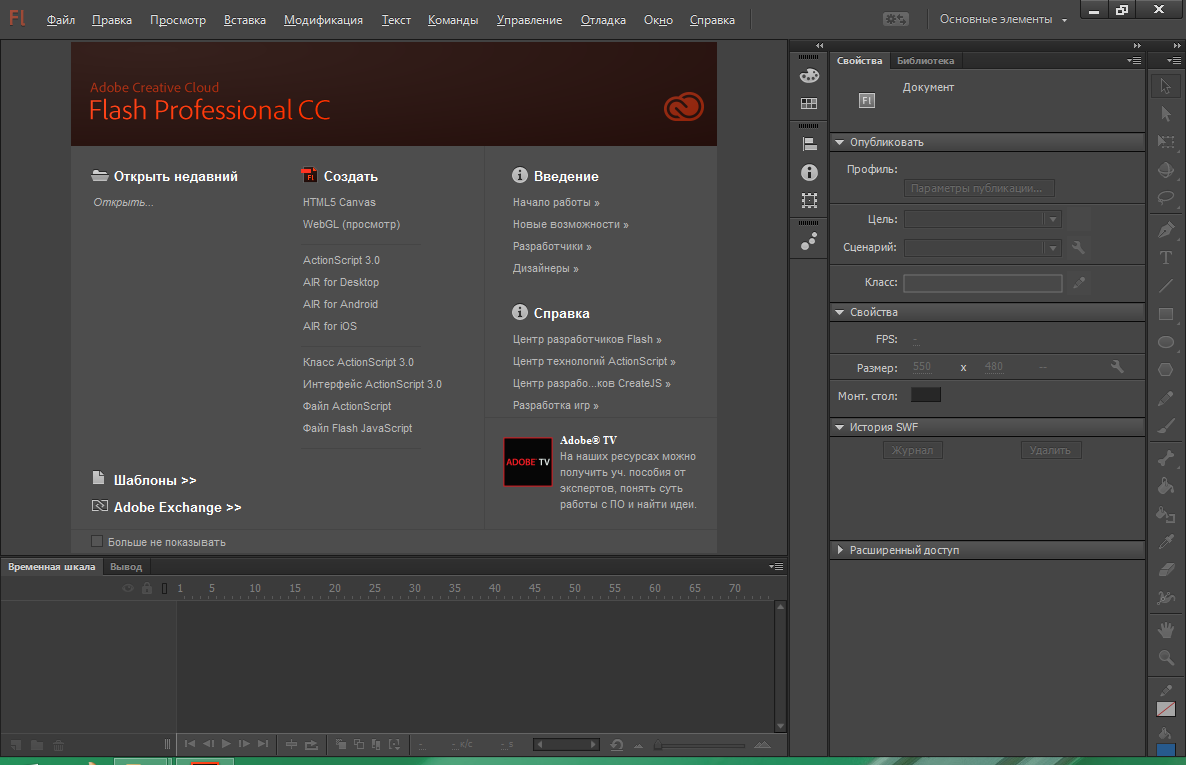Screen dimensions: 1186x765
Task: Choose the Bone tool
Action: [1166, 458]
